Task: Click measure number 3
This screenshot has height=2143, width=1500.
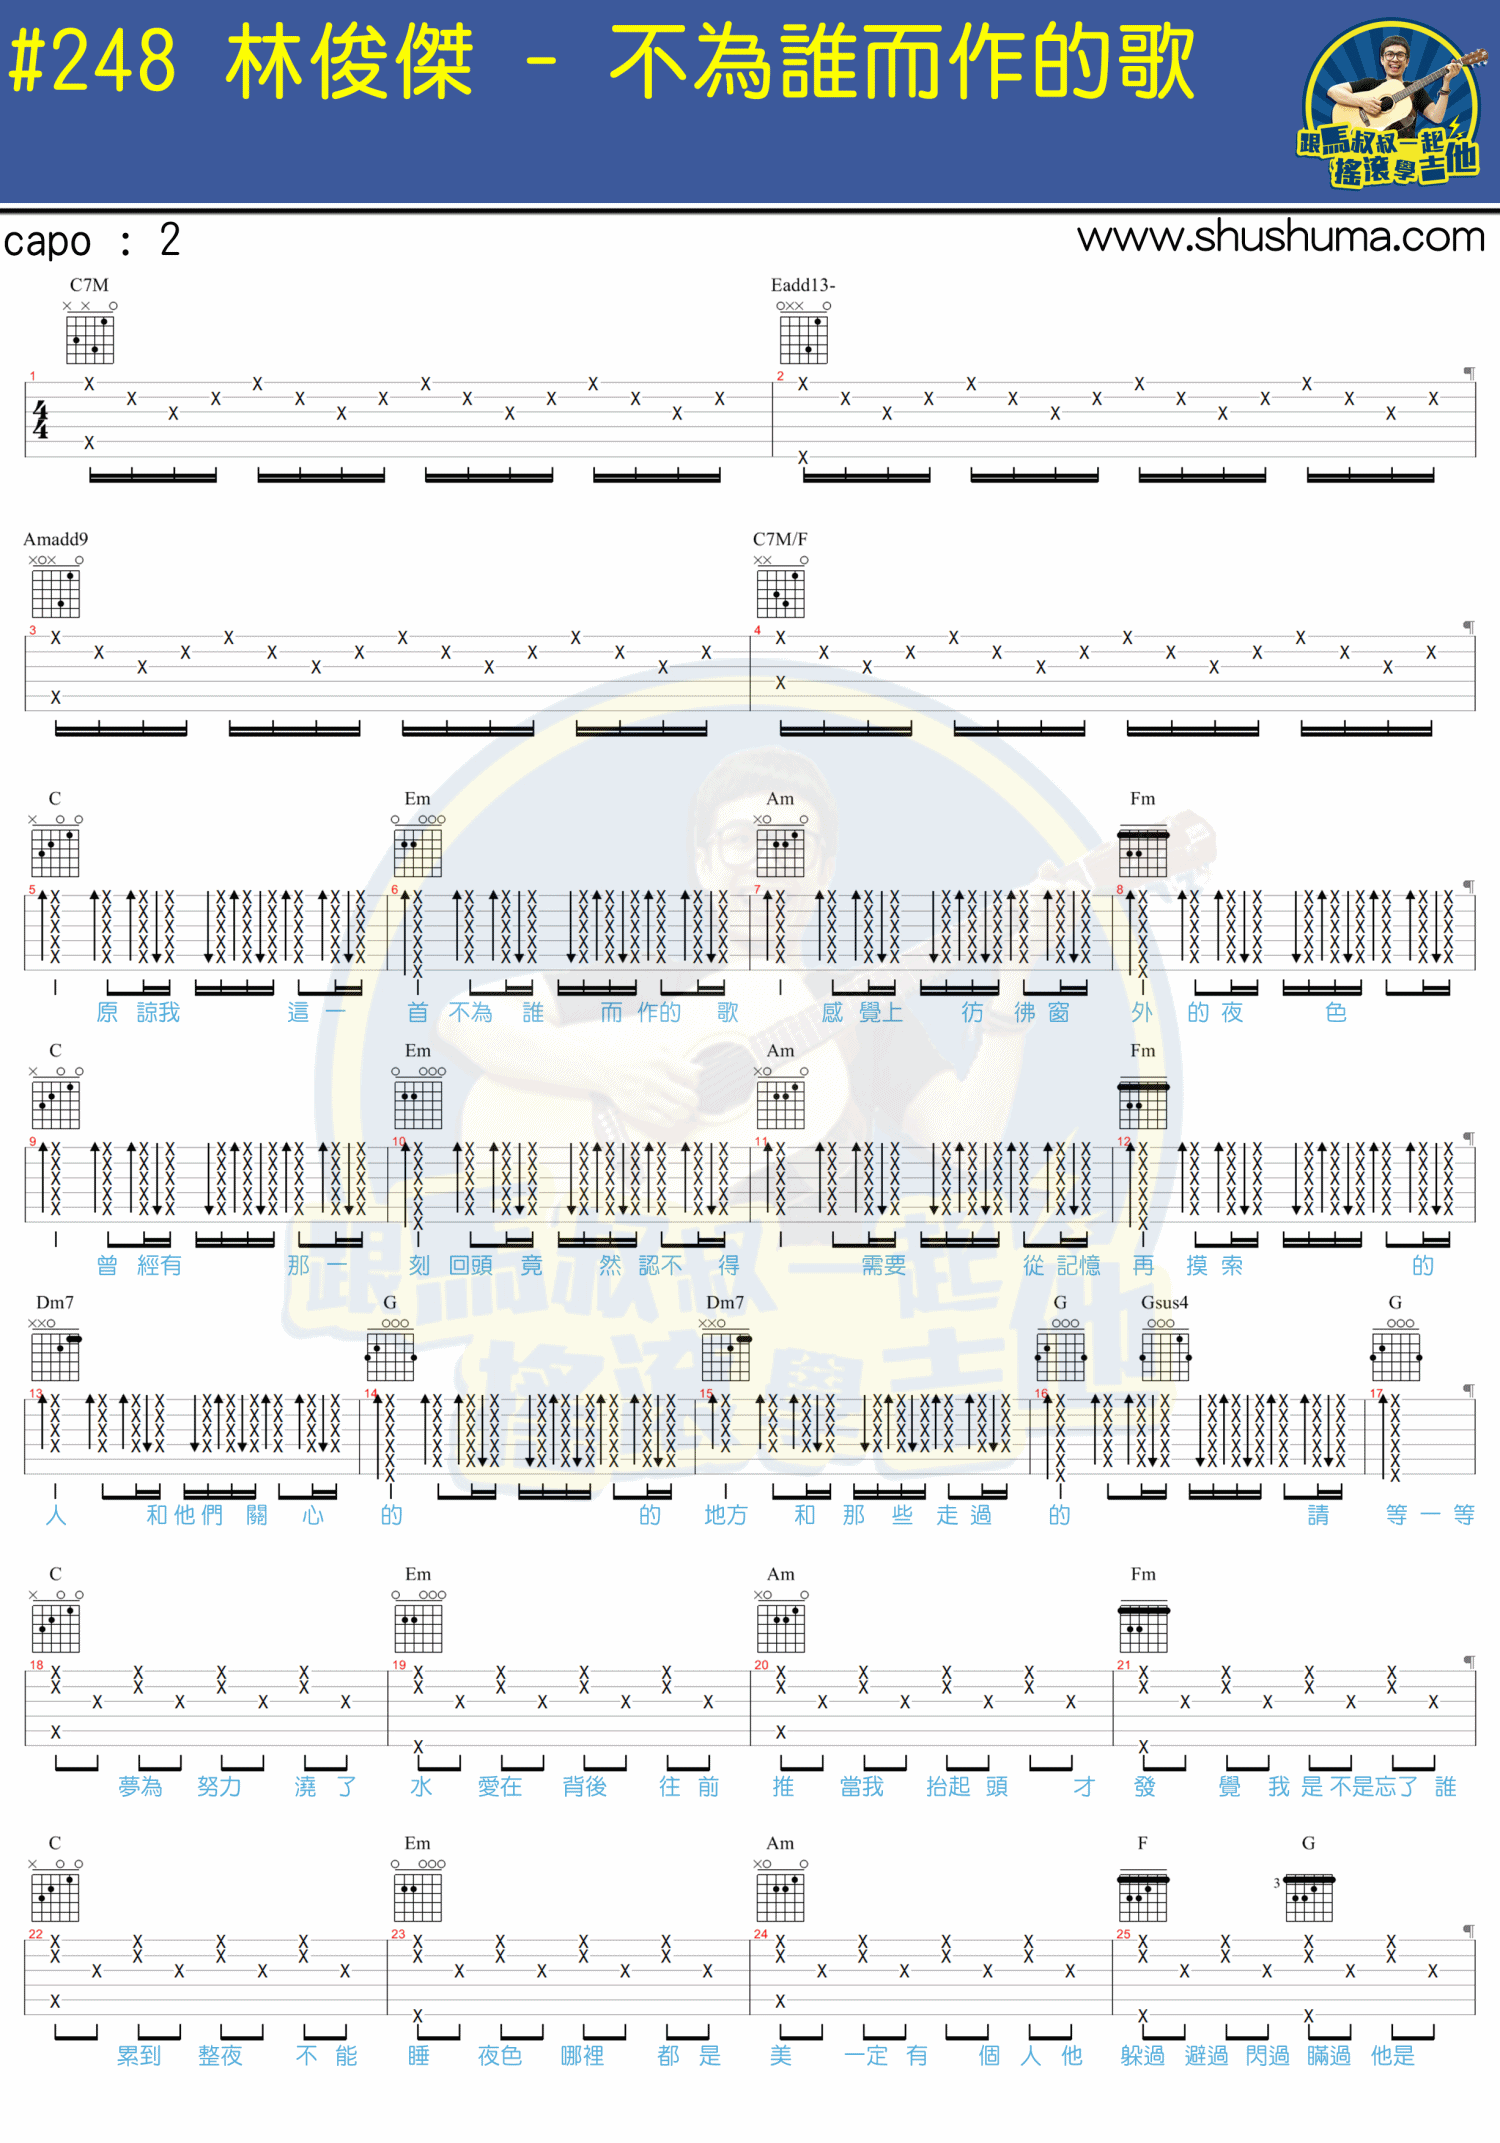Action: pyautogui.click(x=33, y=630)
